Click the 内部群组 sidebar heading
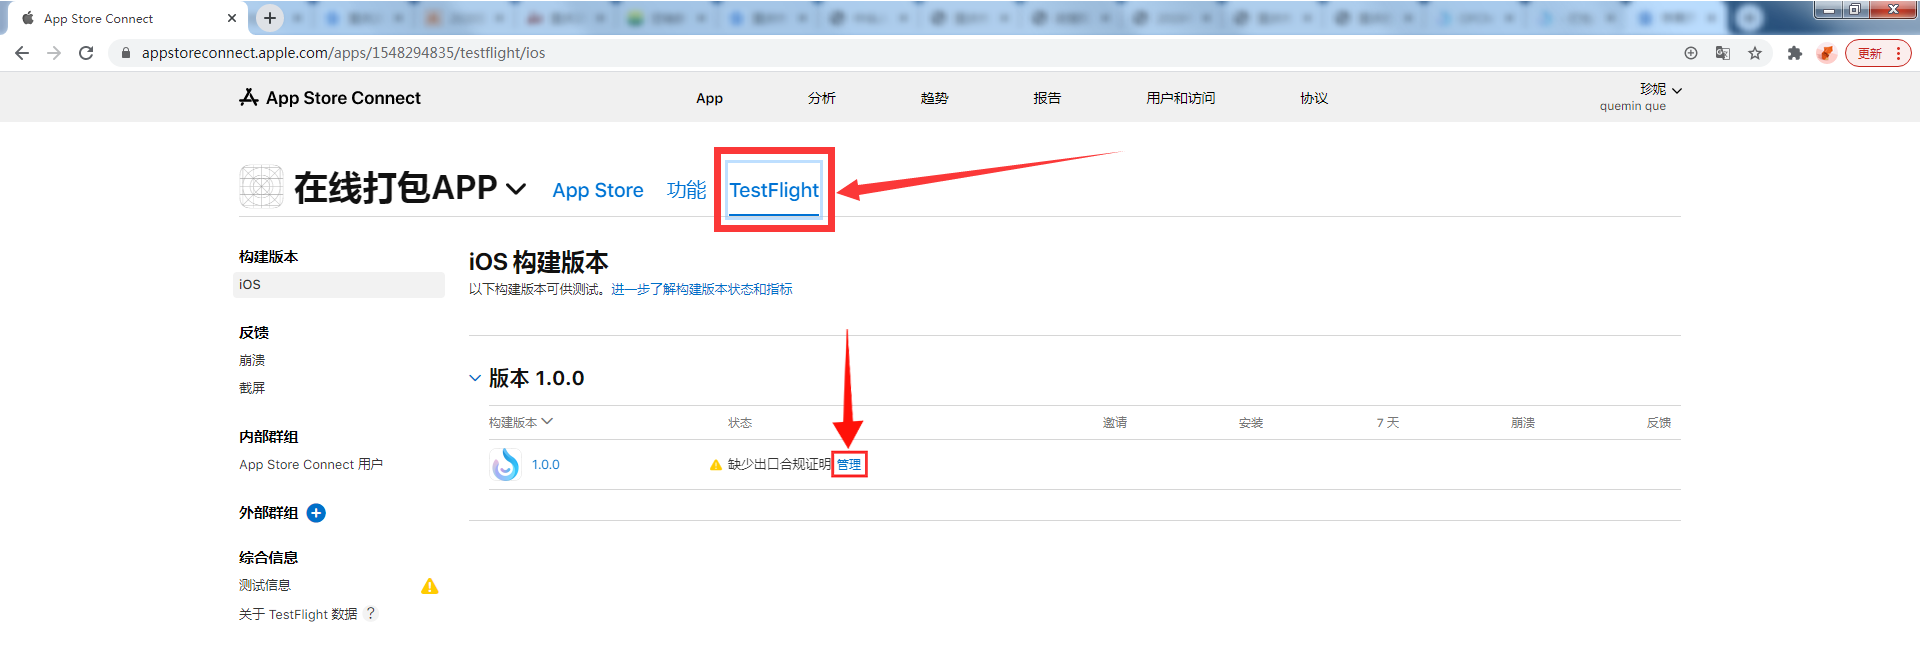Image resolution: width=1920 pixels, height=648 pixels. tap(268, 437)
